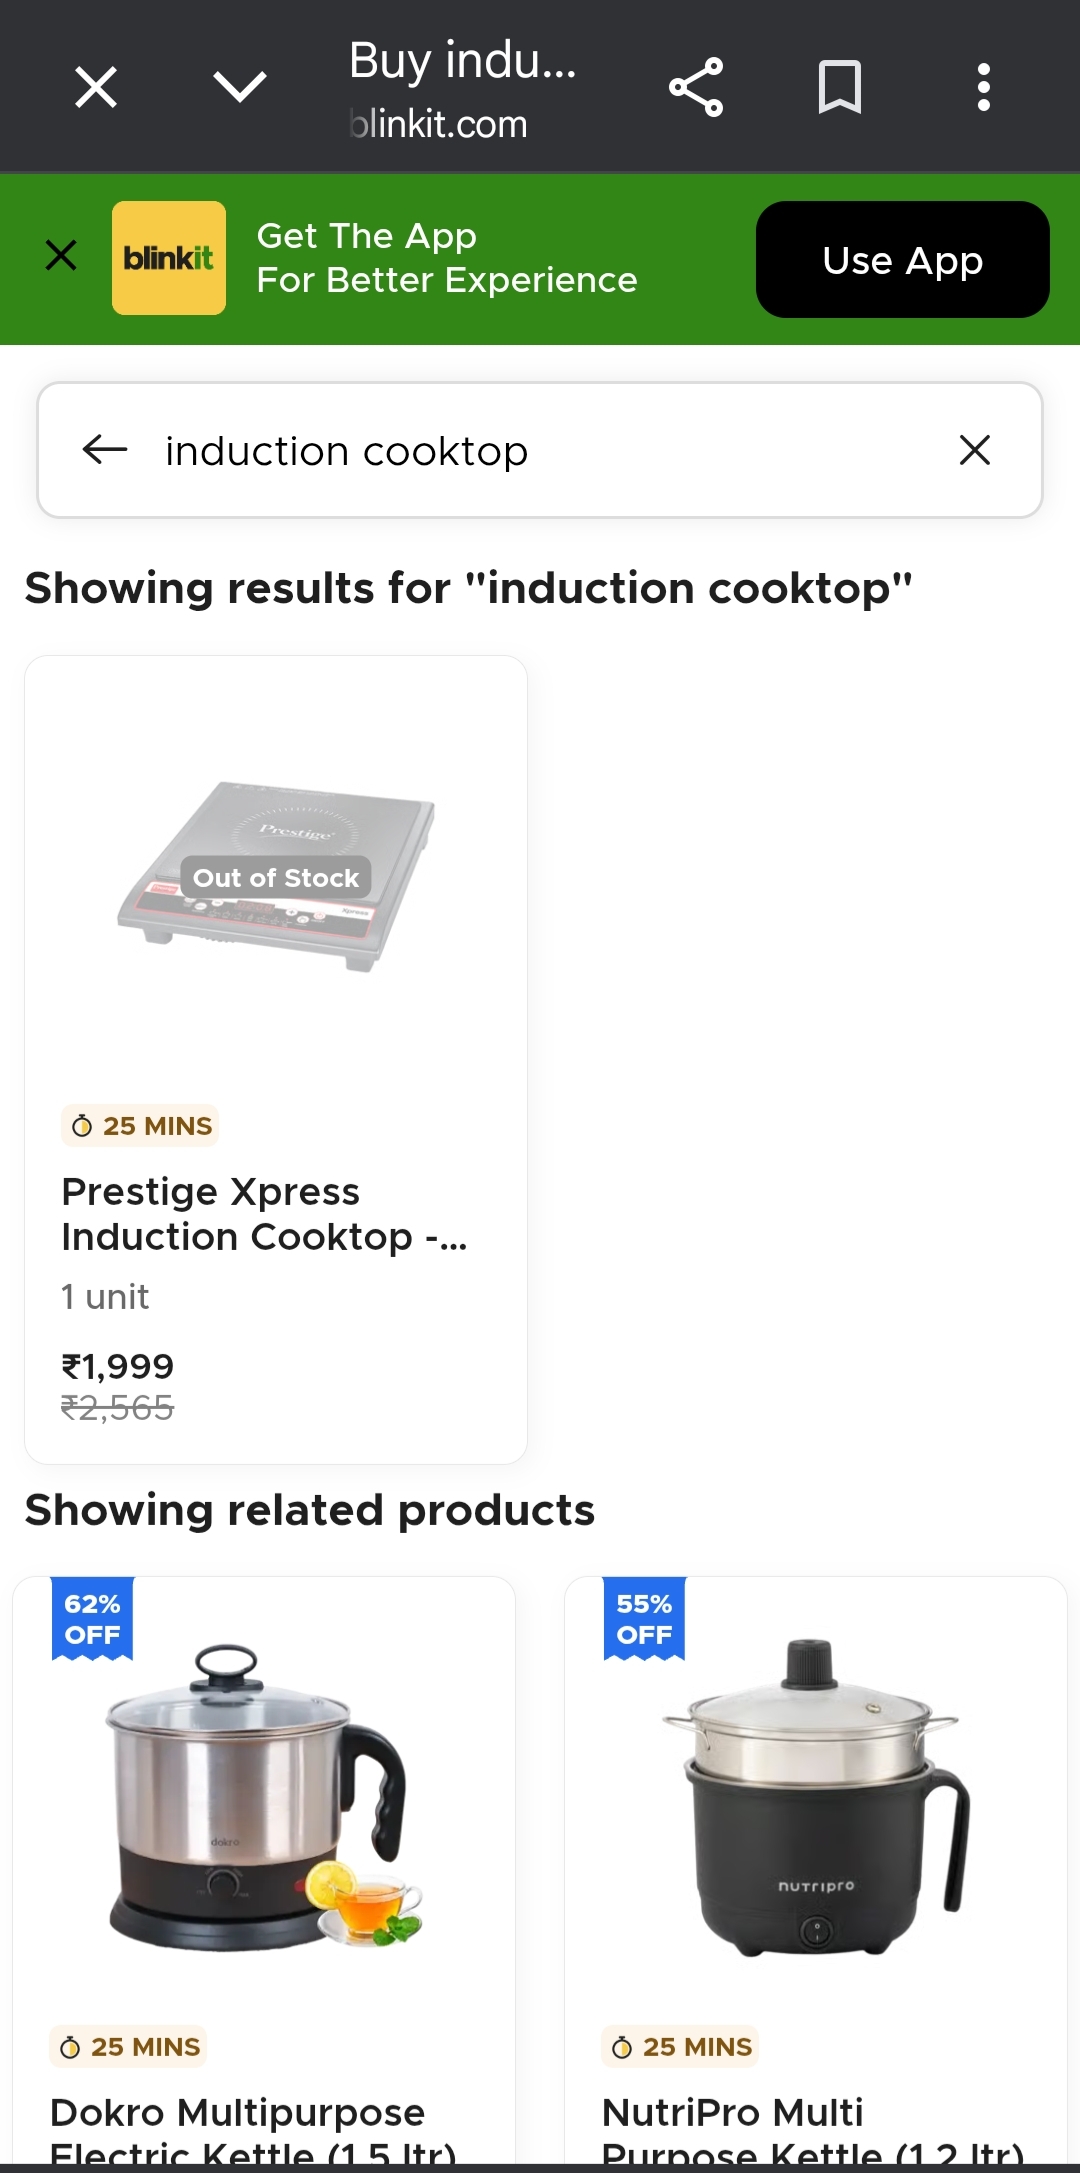This screenshot has width=1080, height=2173.
Task: Tap the blinkit logo in the banner
Action: point(168,258)
